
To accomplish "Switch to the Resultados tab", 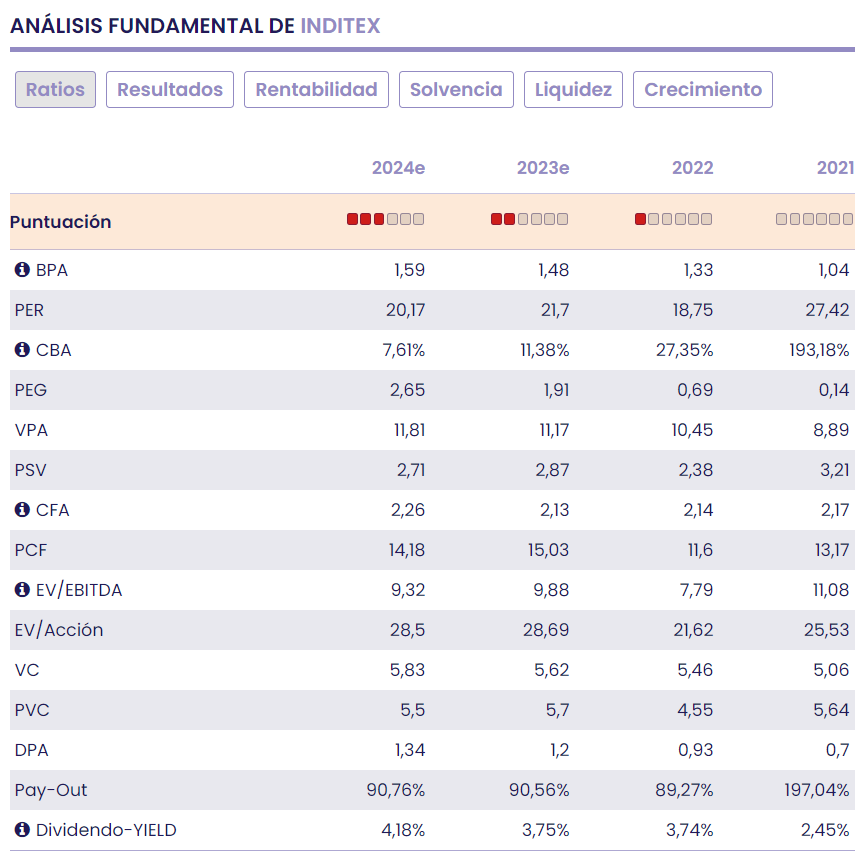I will coord(170,89).
